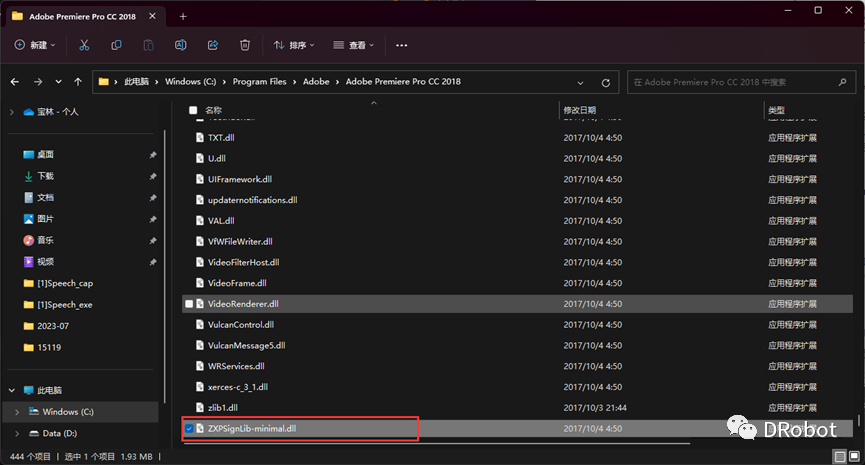Open Videos (视频) in quick access
Screen dimensions: 865x465
coord(45,261)
